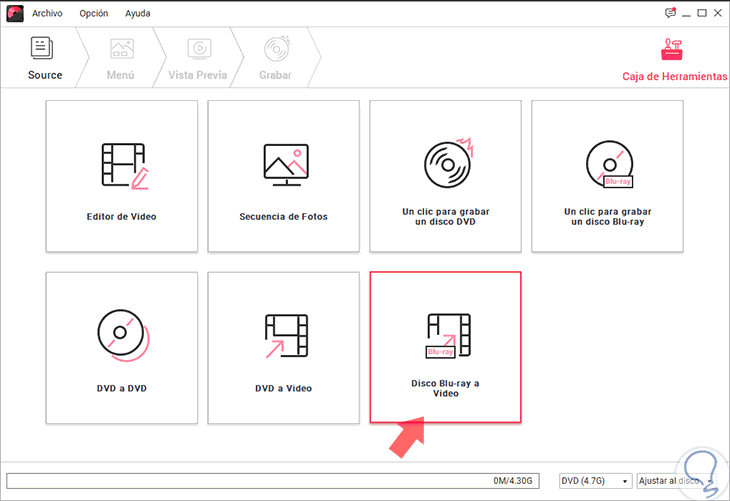
Task: Go to the Menú step
Action: pyautogui.click(x=121, y=58)
